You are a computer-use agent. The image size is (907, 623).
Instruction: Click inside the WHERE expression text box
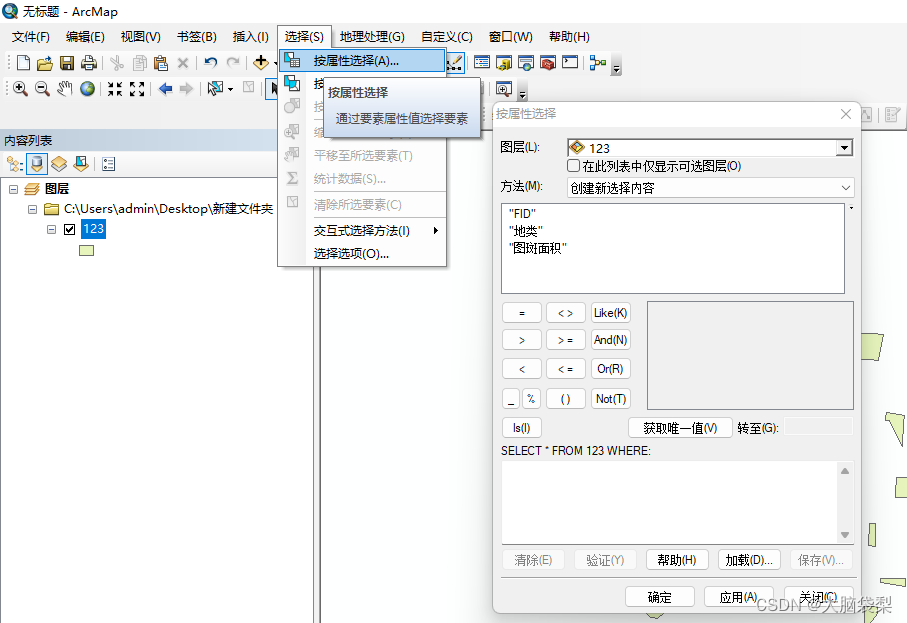click(670, 502)
